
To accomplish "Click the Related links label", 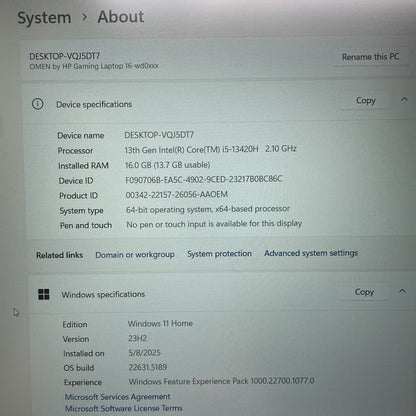I will pos(59,255).
